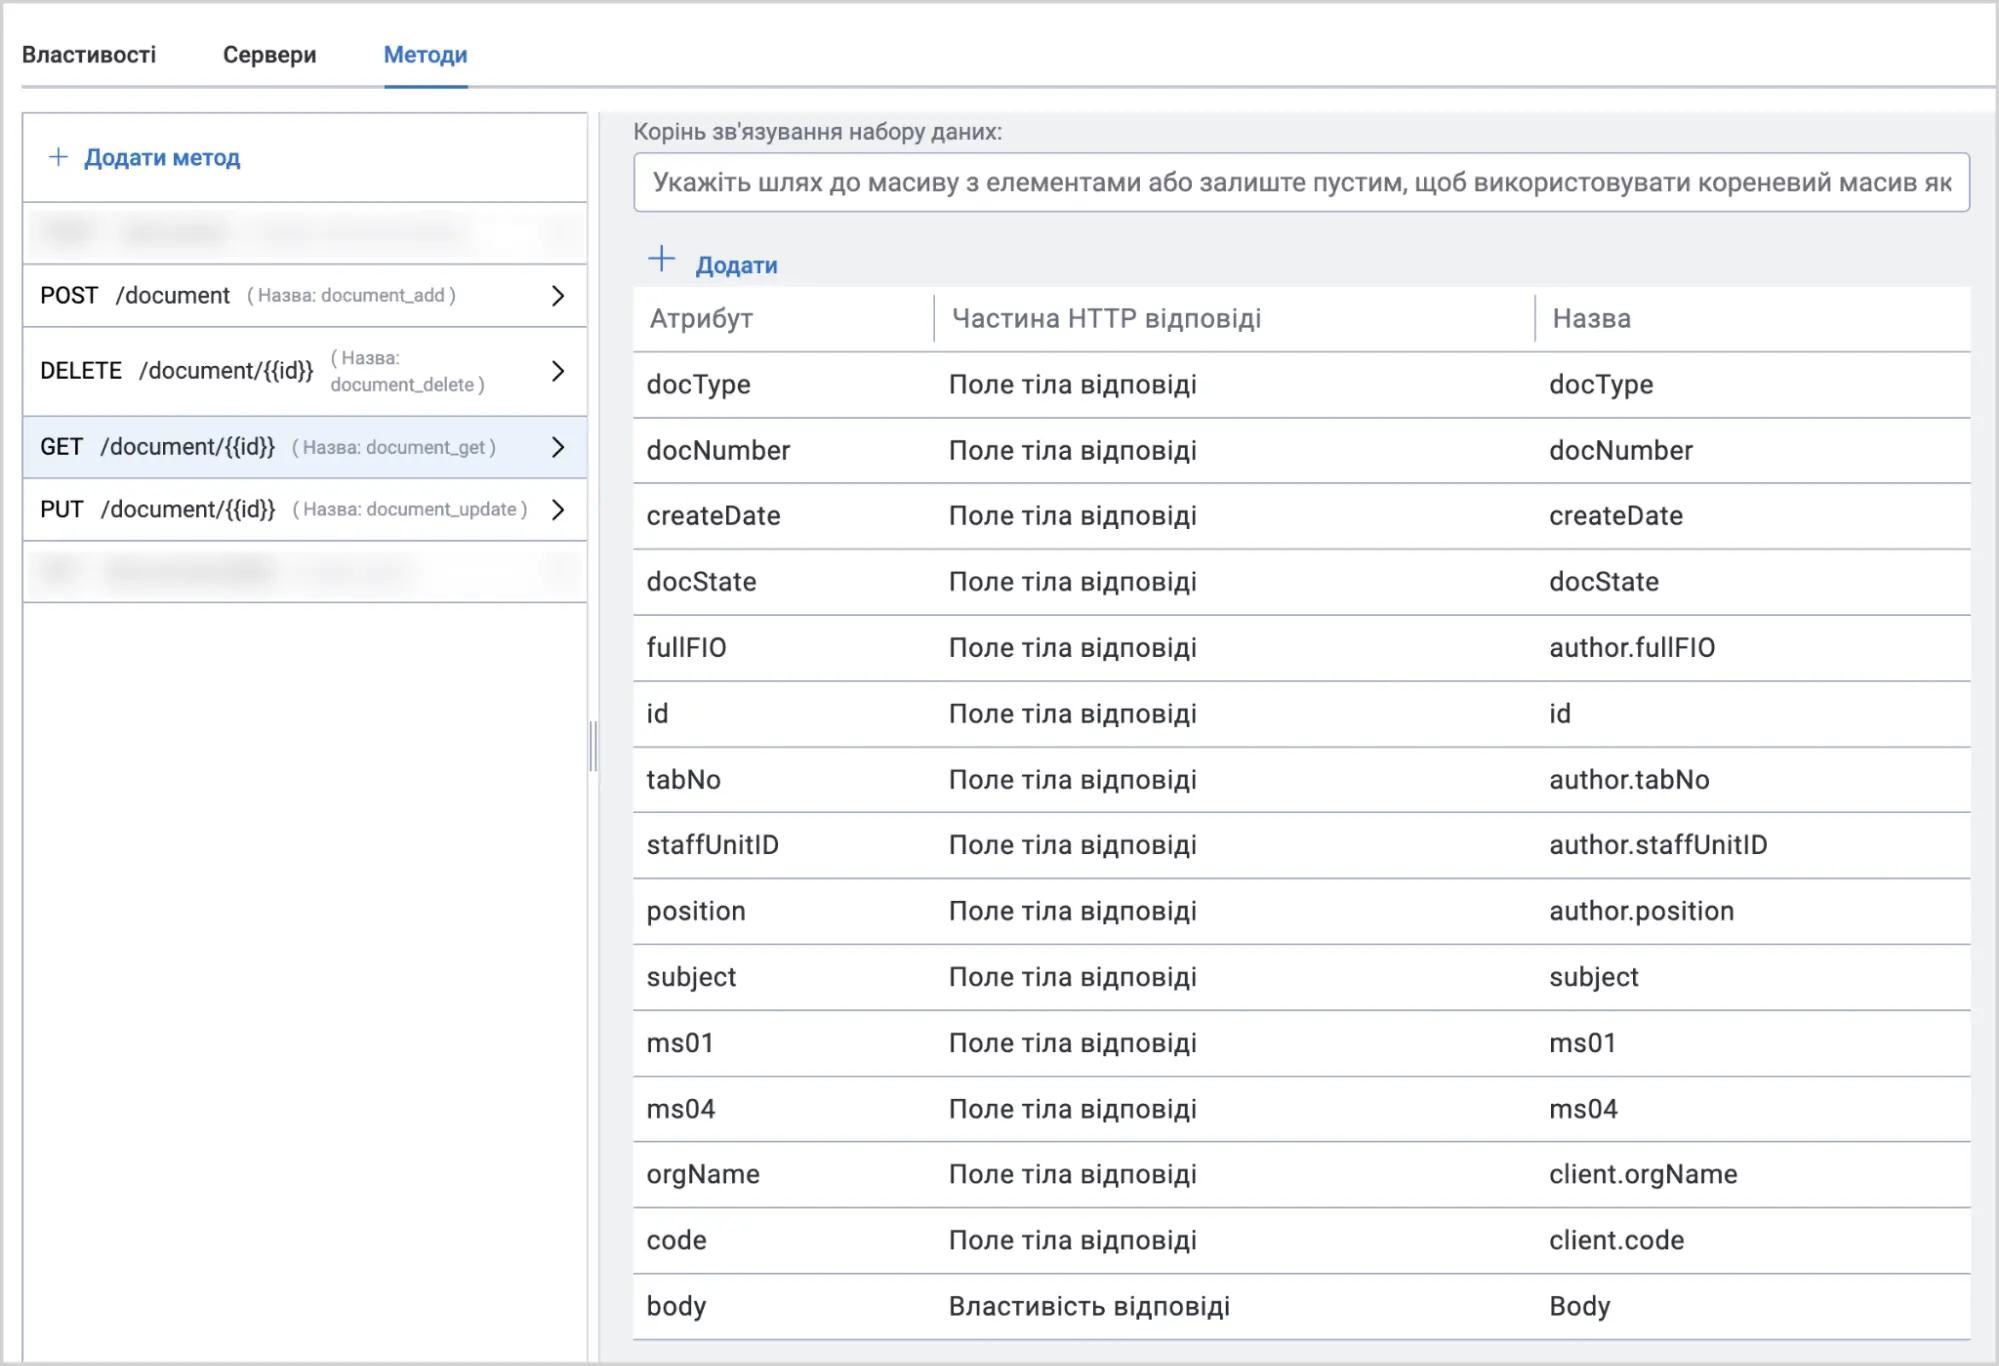This screenshot has width=1999, height=1366.
Task: Select the POST /document method row
Action: pyautogui.click(x=305, y=296)
